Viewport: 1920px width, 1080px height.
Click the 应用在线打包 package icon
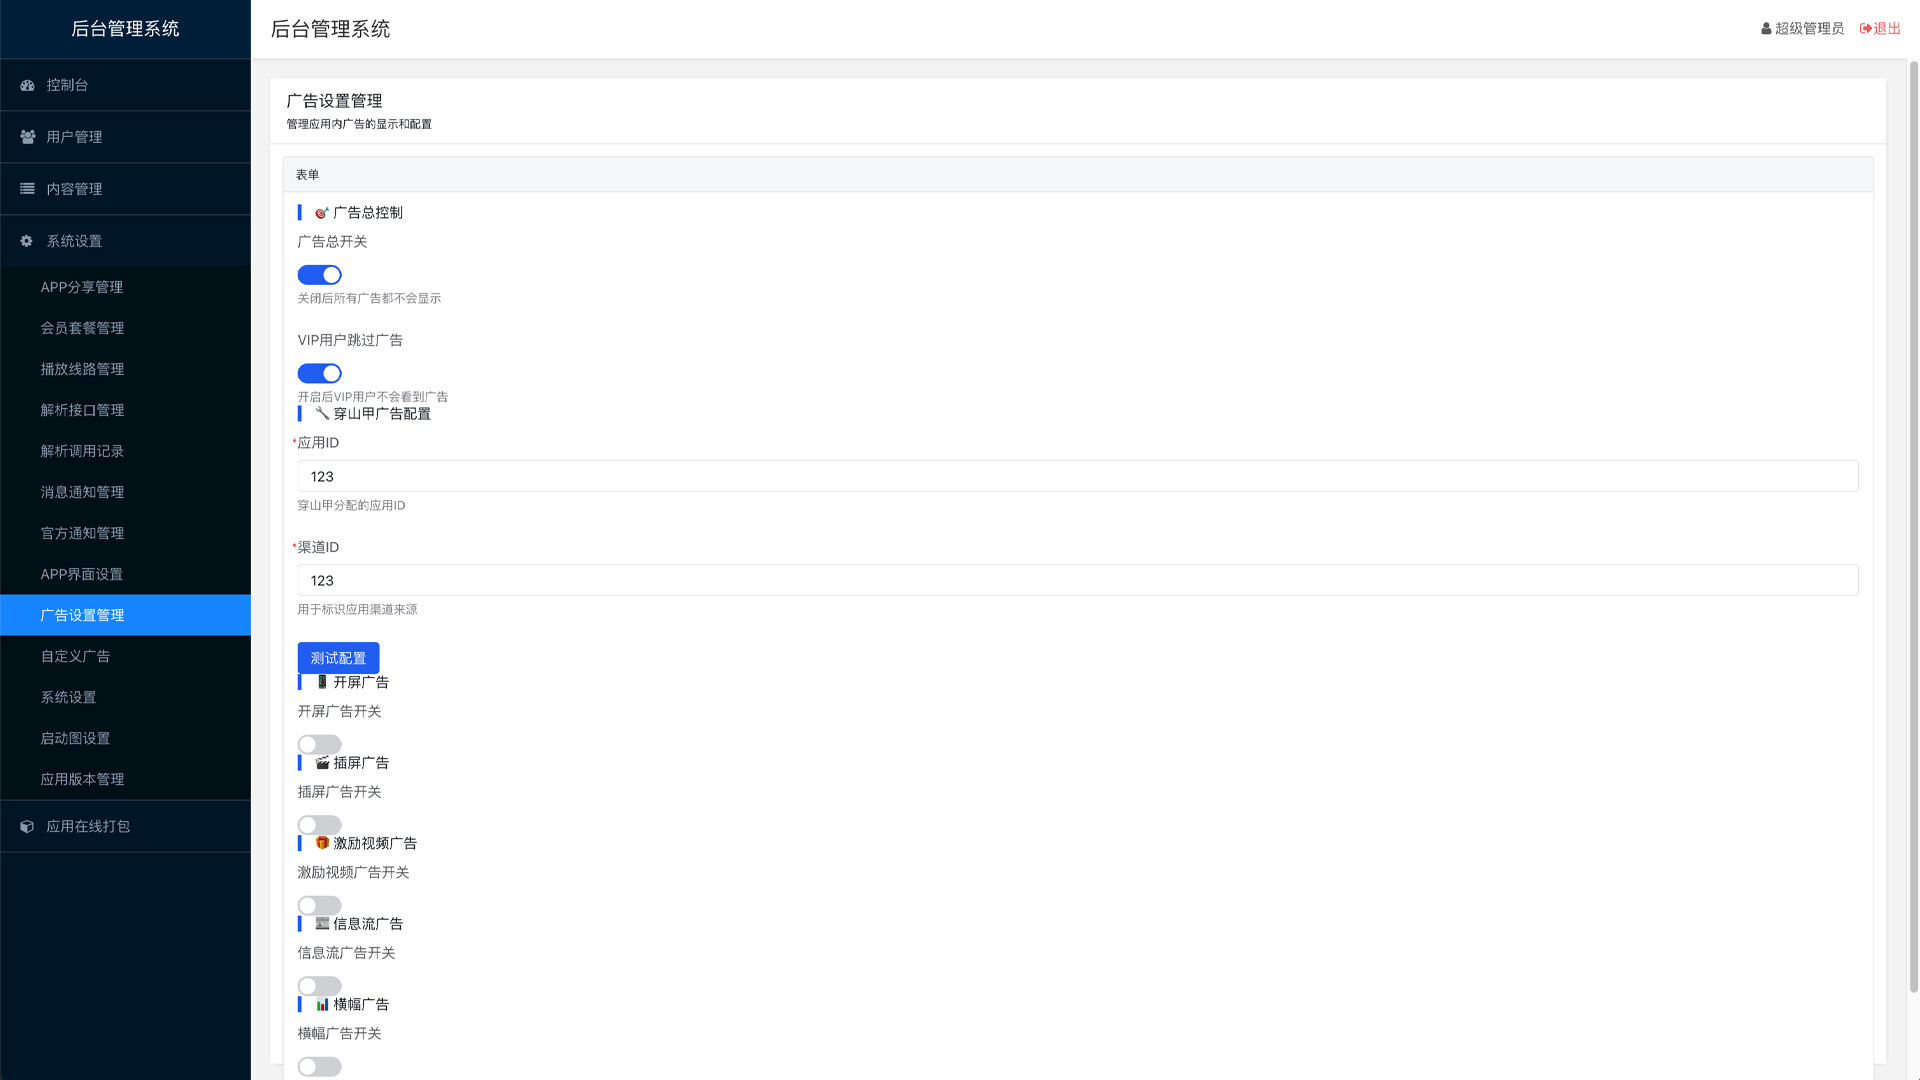point(26,827)
